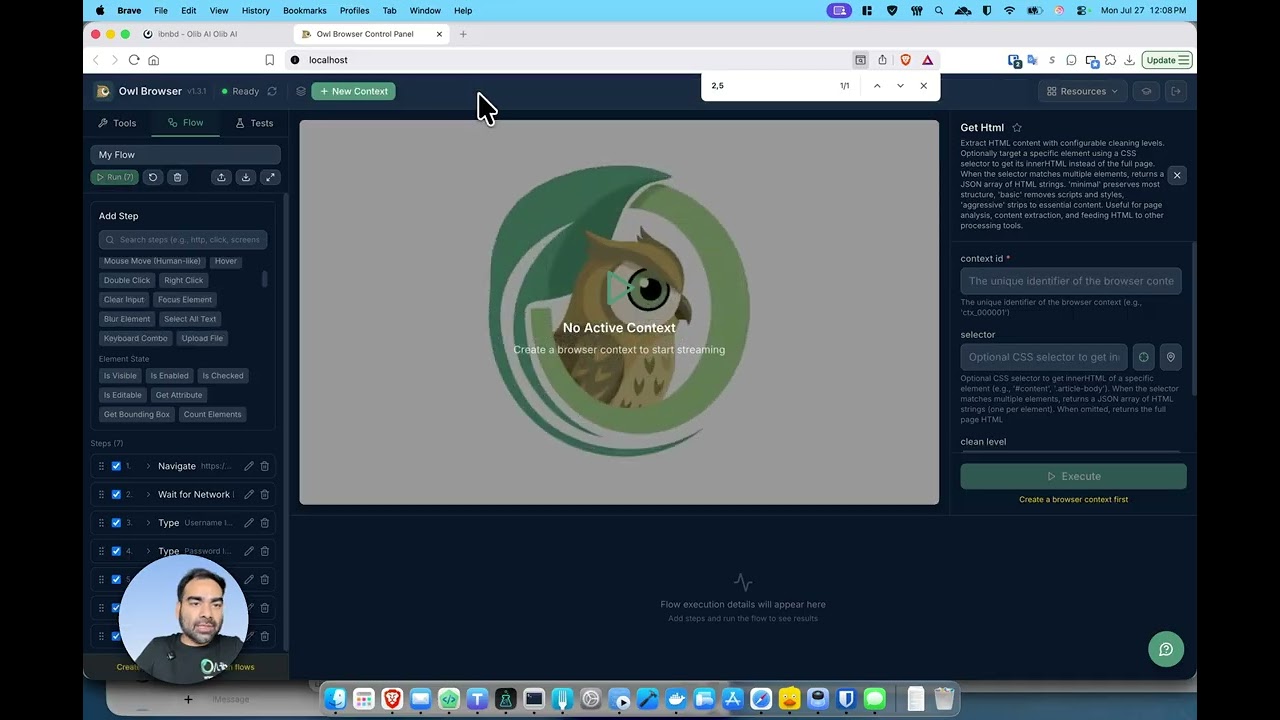1280x720 pixels.
Task: Click the refresh icon next to Ready
Action: coord(272,91)
